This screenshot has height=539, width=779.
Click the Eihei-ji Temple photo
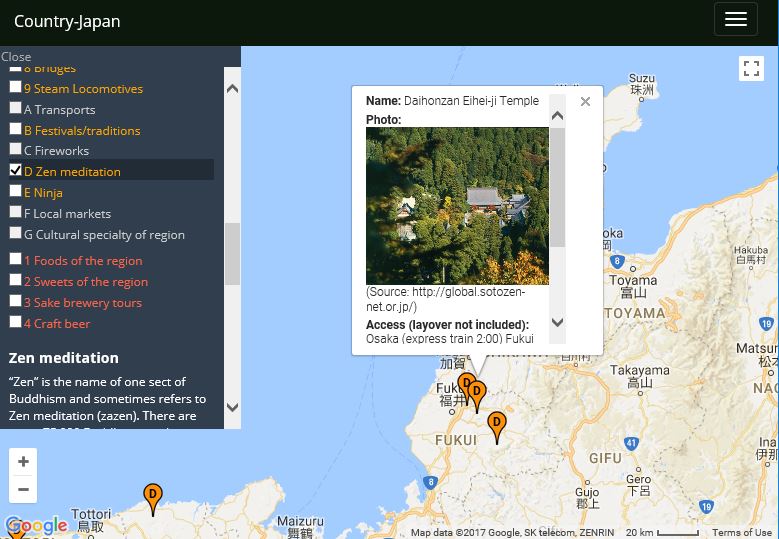click(457, 206)
